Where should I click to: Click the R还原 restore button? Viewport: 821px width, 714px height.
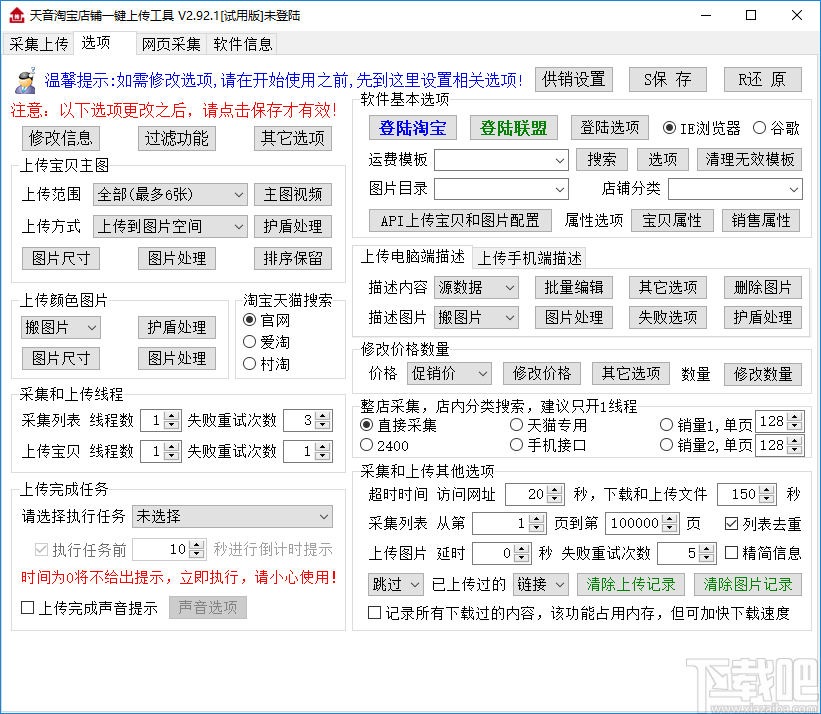click(x=763, y=79)
